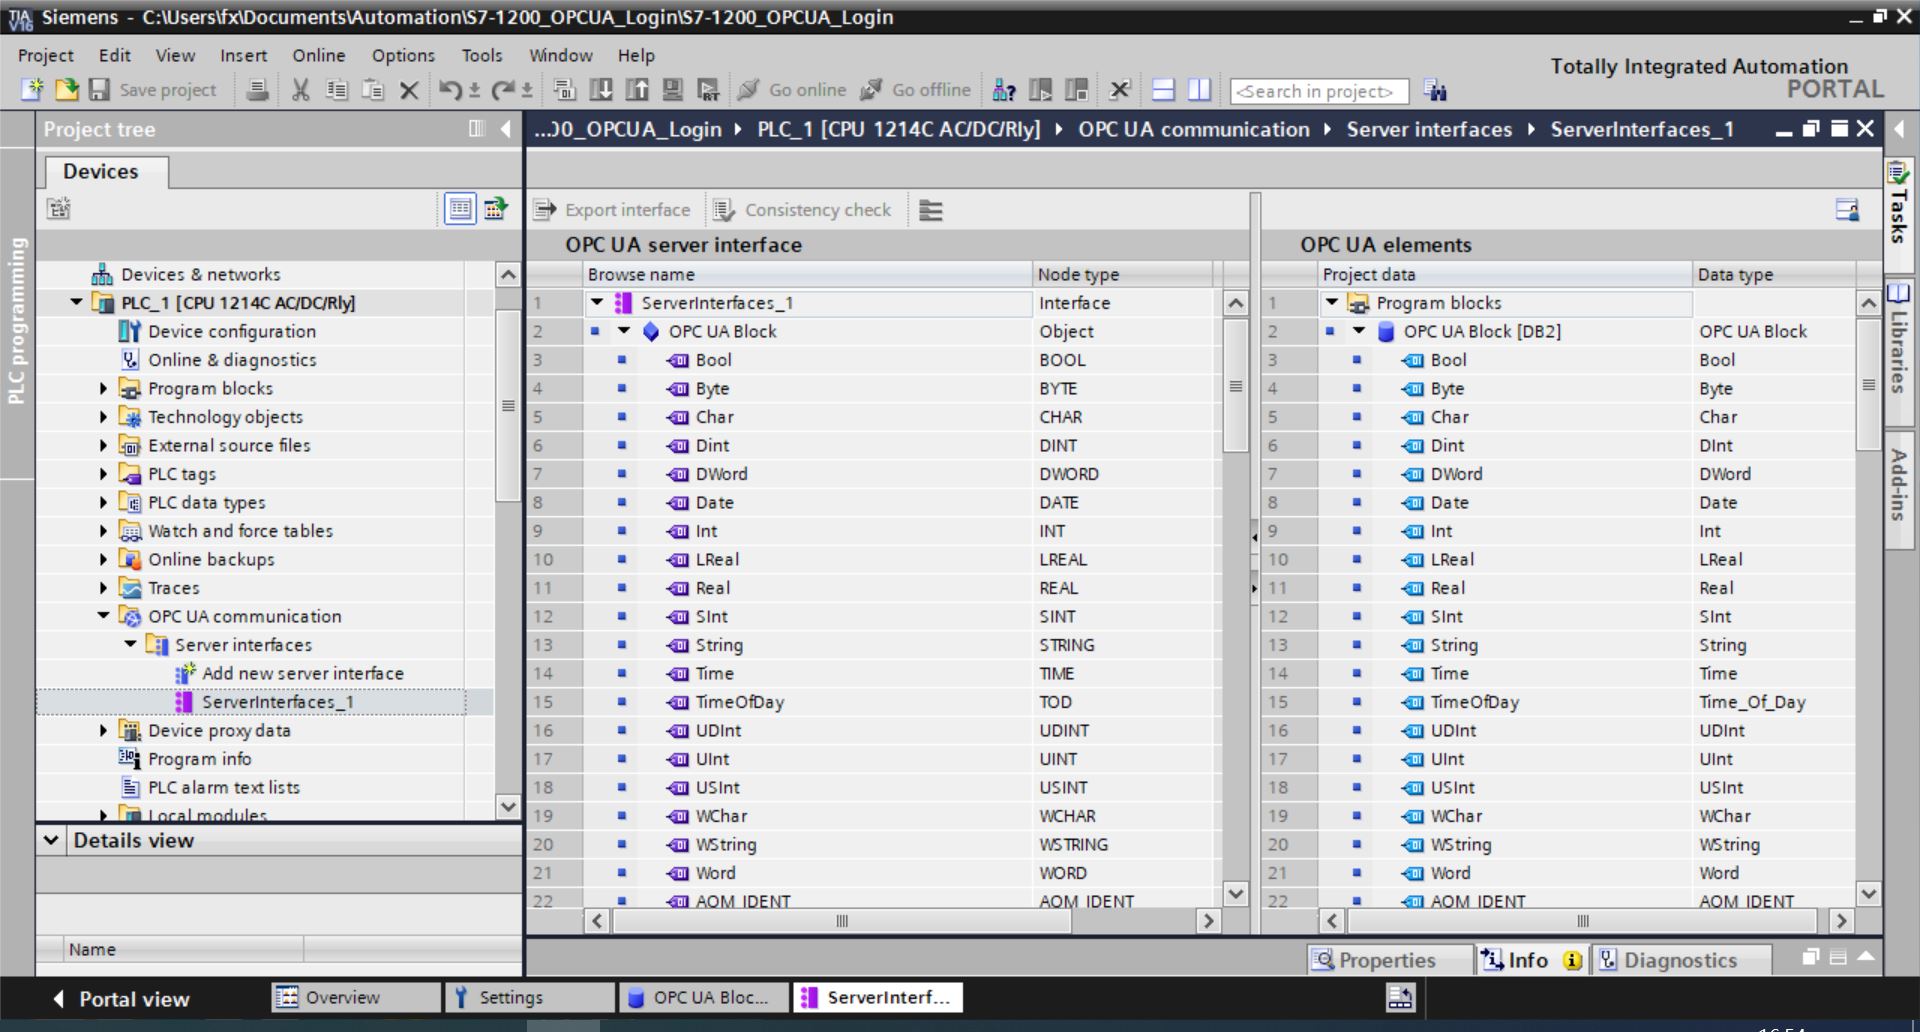This screenshot has width=1920, height=1032.
Task: Click the Consistency check icon
Action: point(724,210)
